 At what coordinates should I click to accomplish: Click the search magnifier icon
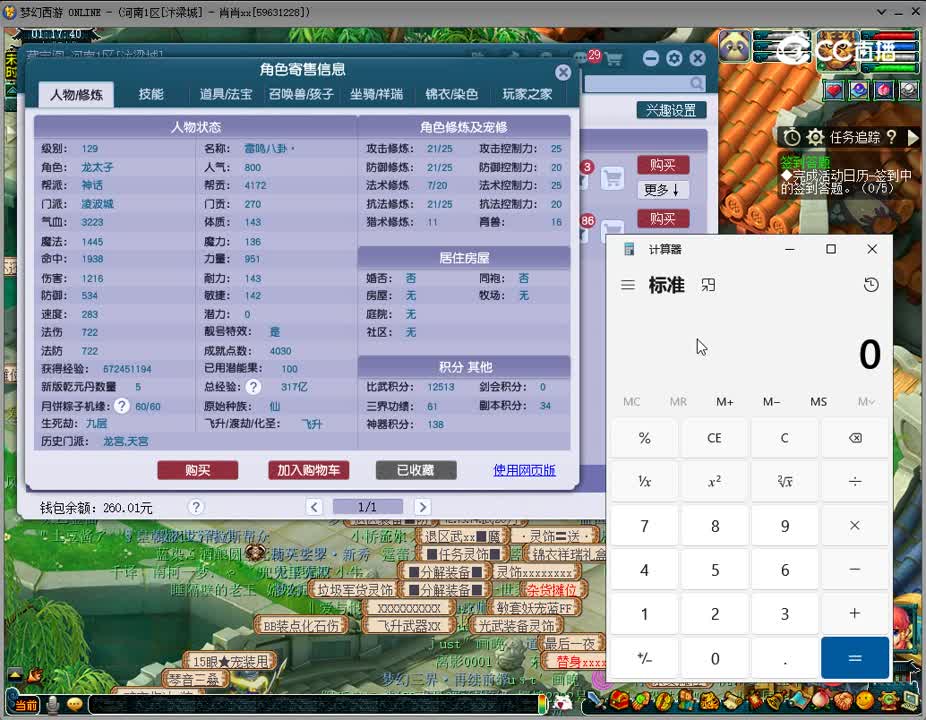(x=697, y=83)
